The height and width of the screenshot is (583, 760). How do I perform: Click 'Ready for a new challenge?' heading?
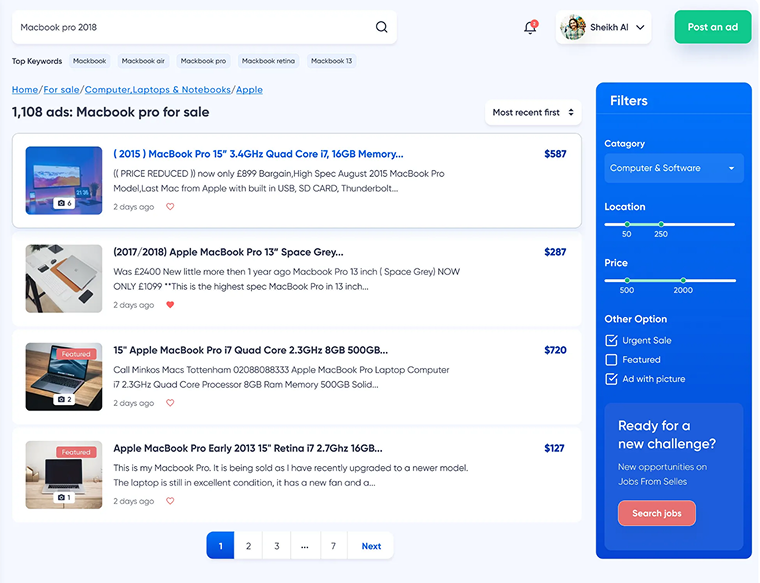[666, 435]
